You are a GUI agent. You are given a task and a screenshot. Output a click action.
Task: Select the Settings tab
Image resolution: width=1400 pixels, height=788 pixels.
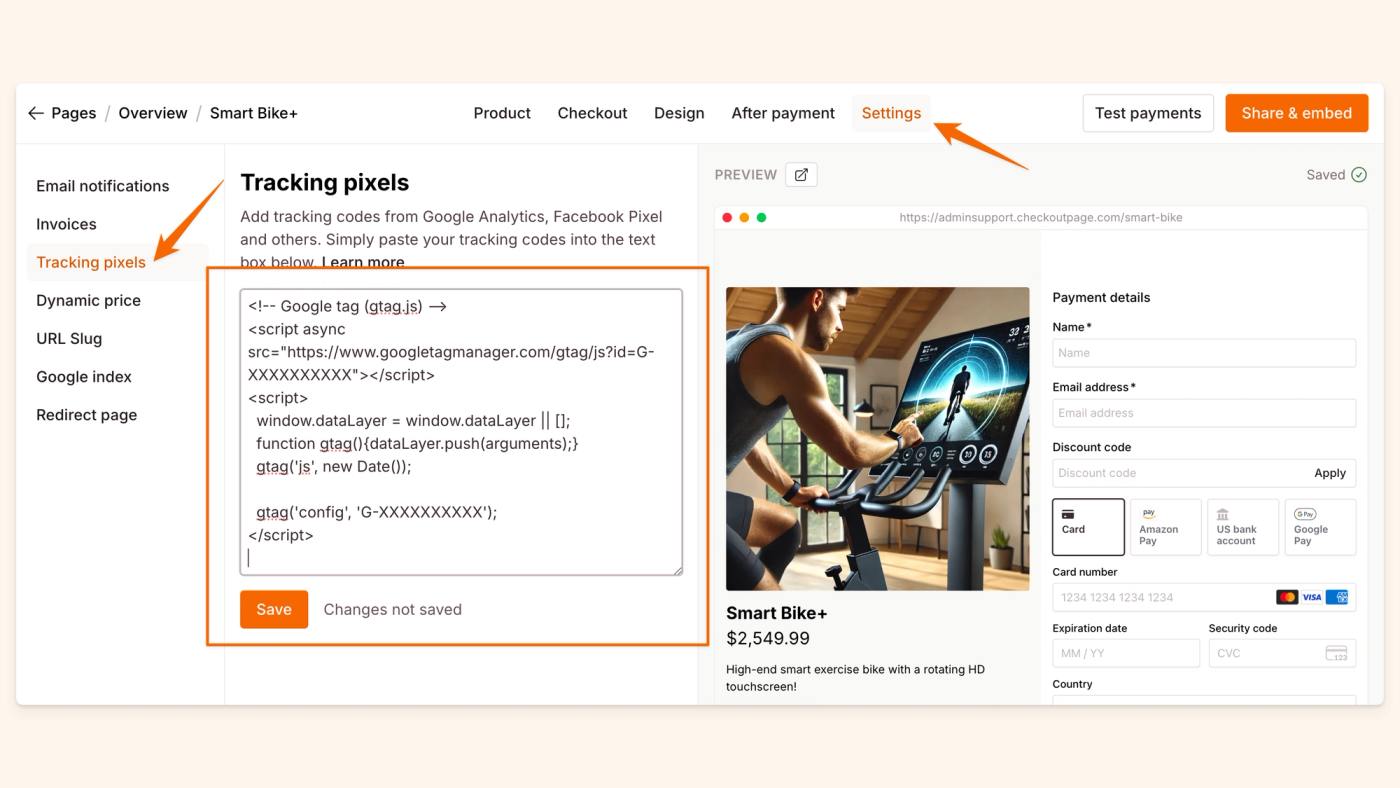point(891,113)
